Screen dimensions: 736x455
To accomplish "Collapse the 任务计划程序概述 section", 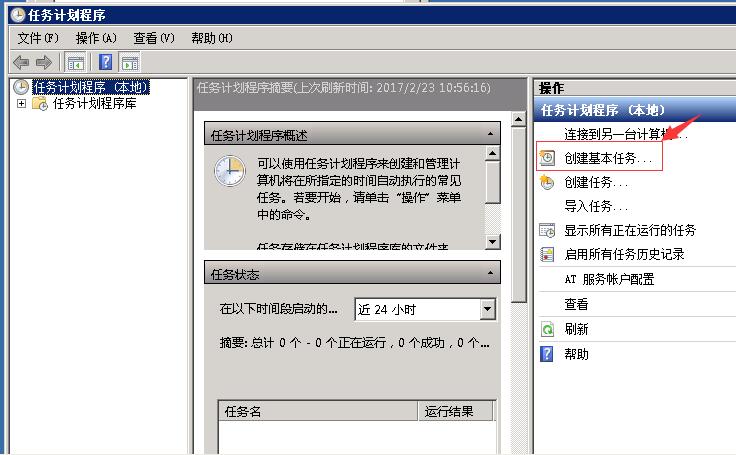I will pyautogui.click(x=490, y=135).
